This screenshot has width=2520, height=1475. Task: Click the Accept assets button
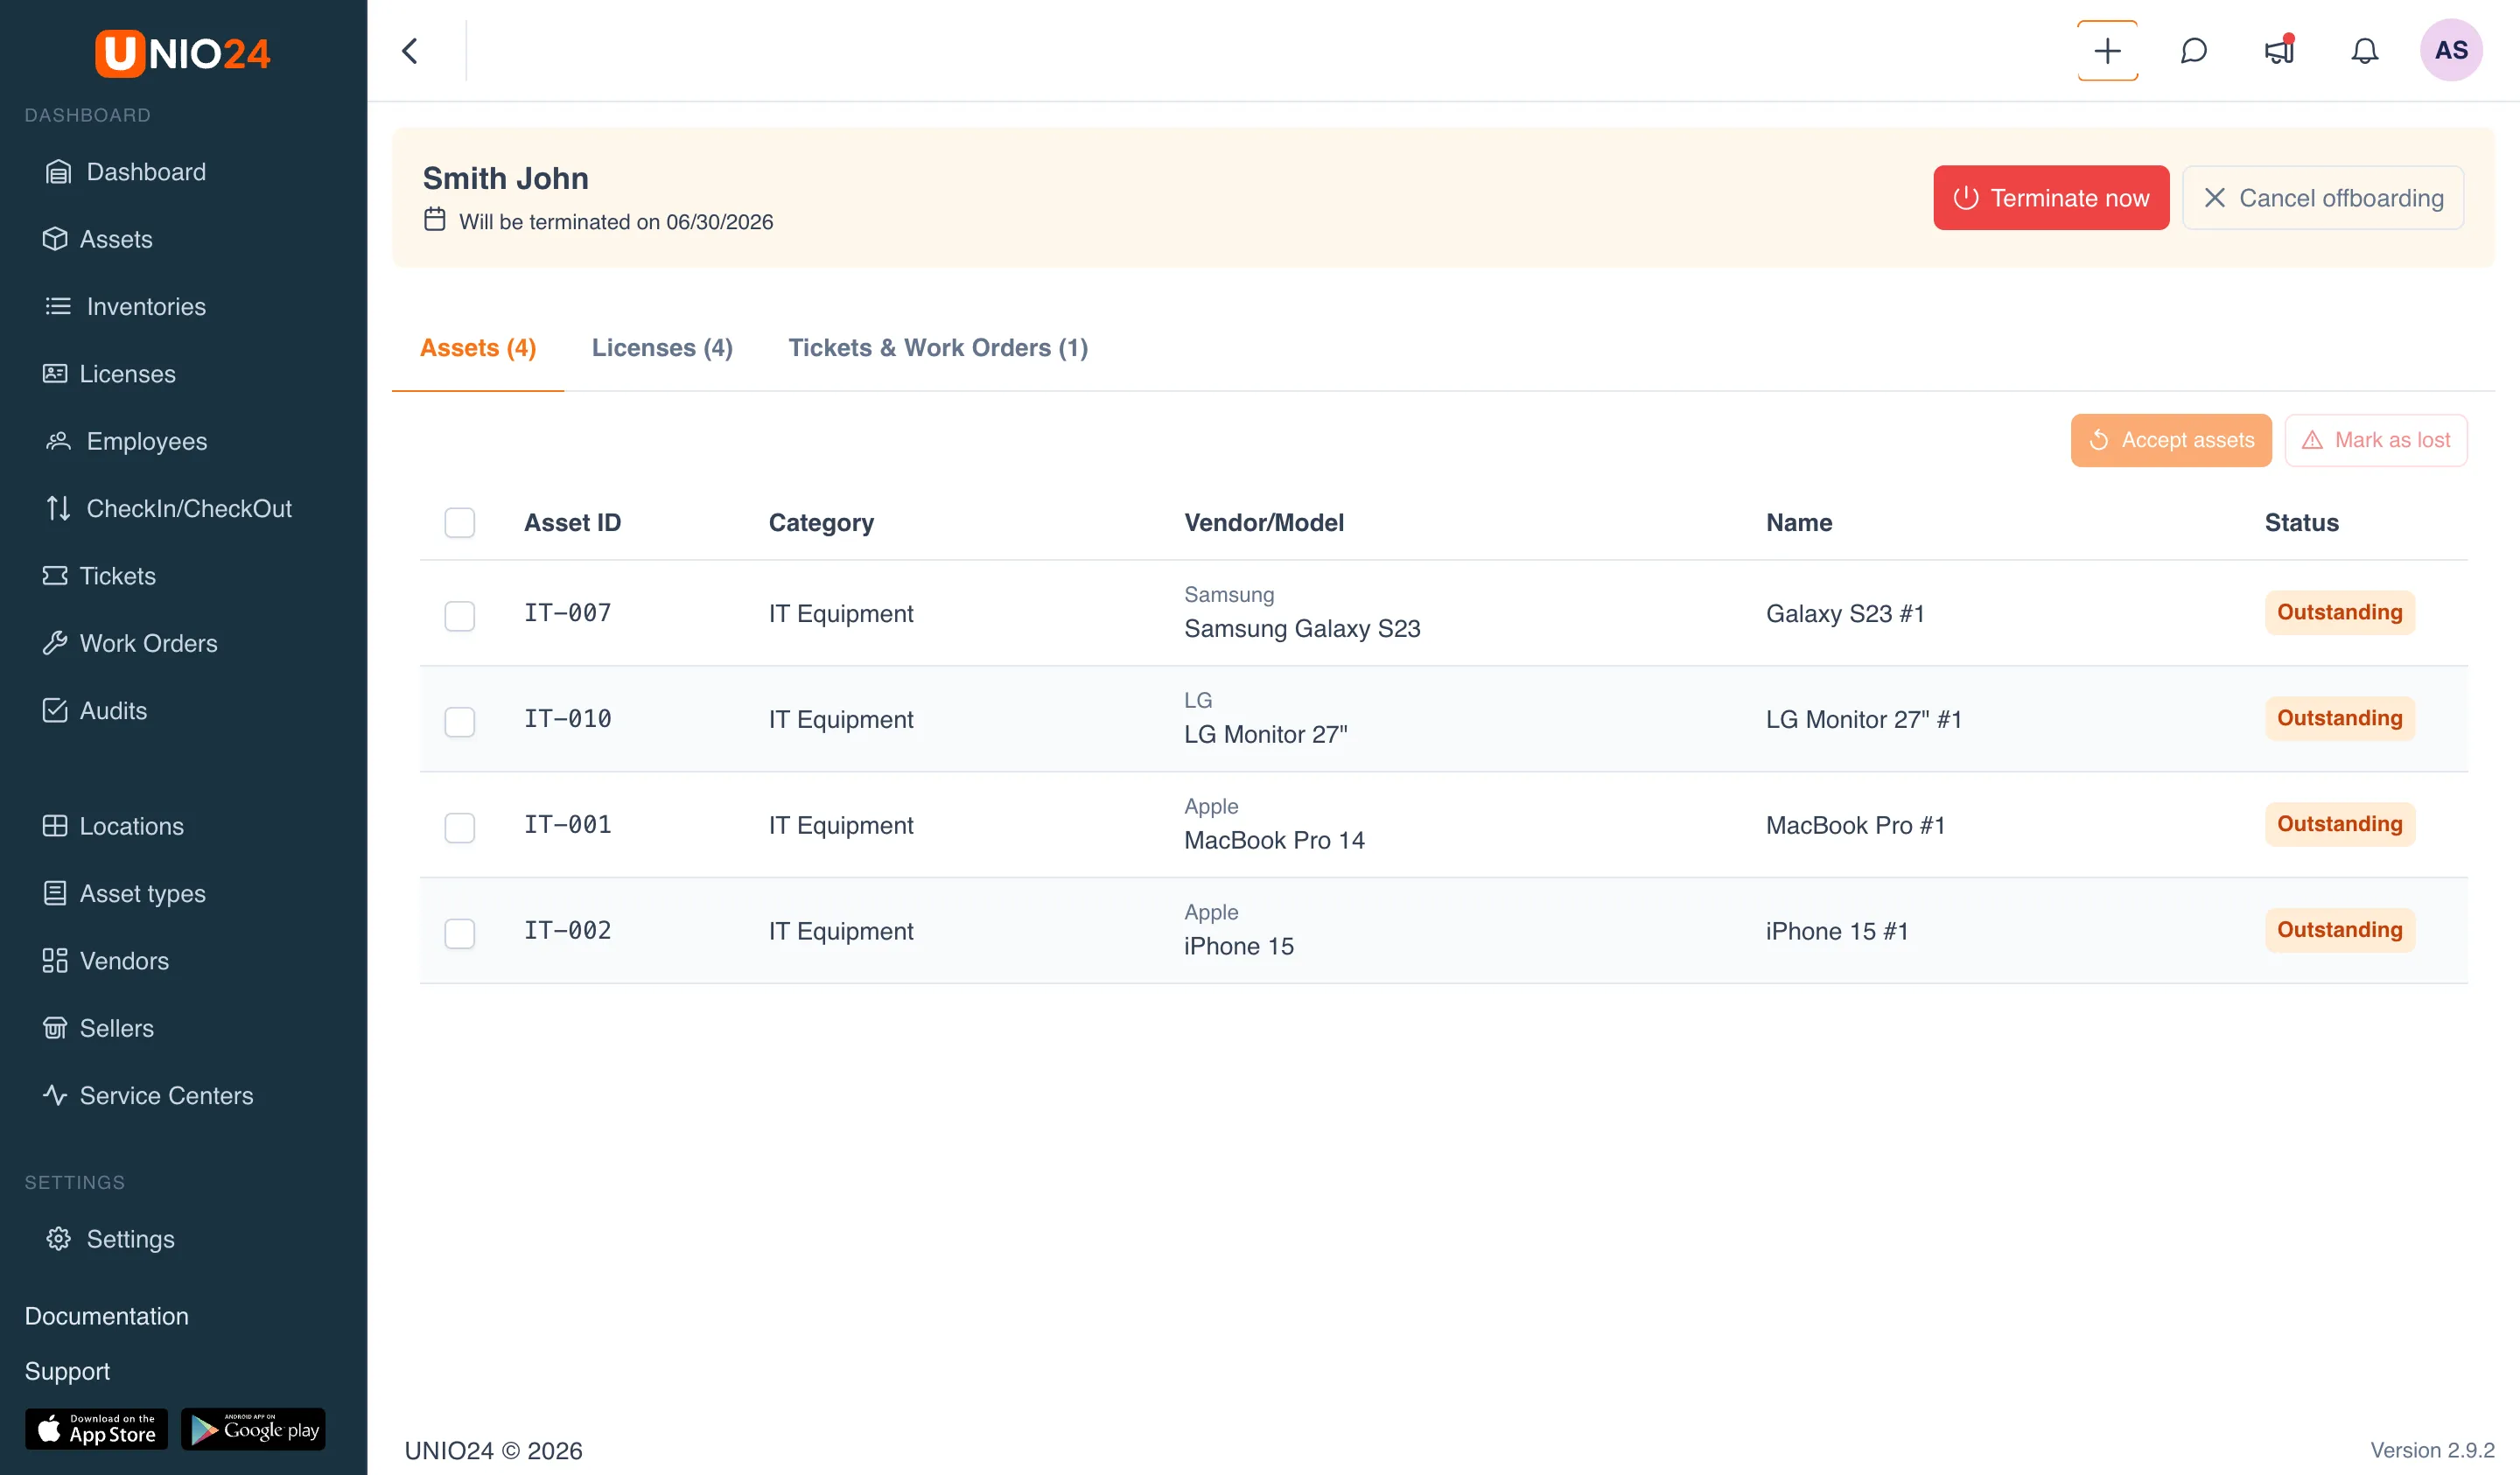pos(2171,440)
